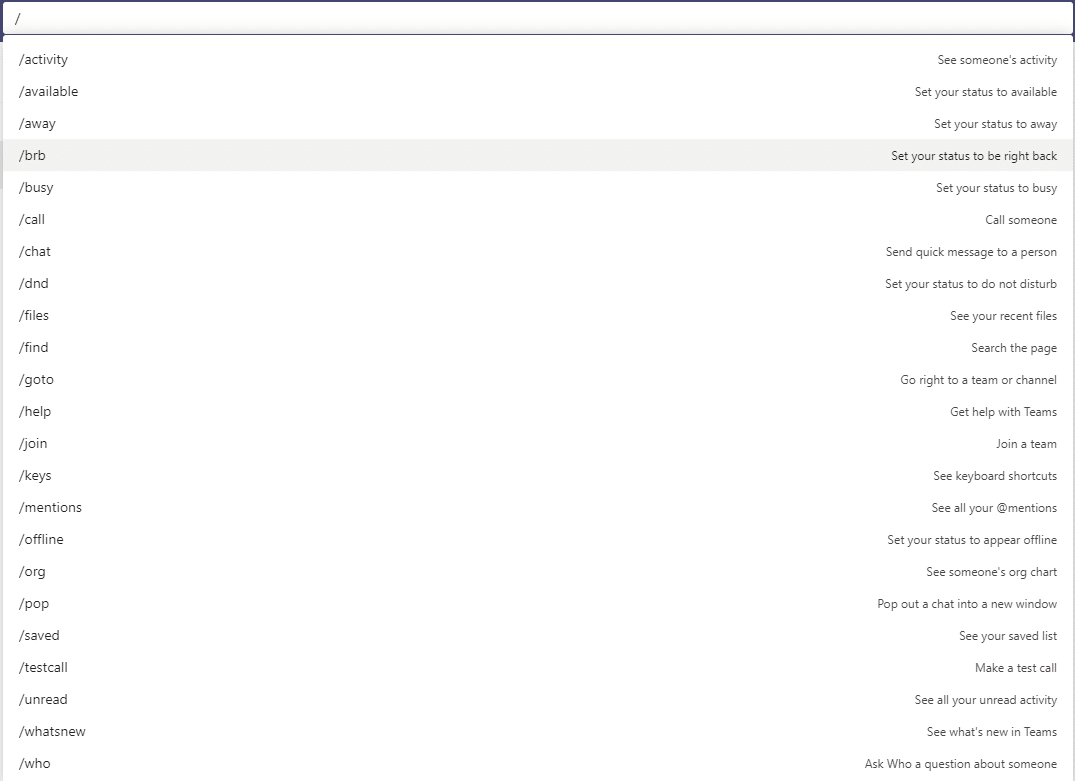Choose /offline to appear offline

click(x=41, y=540)
